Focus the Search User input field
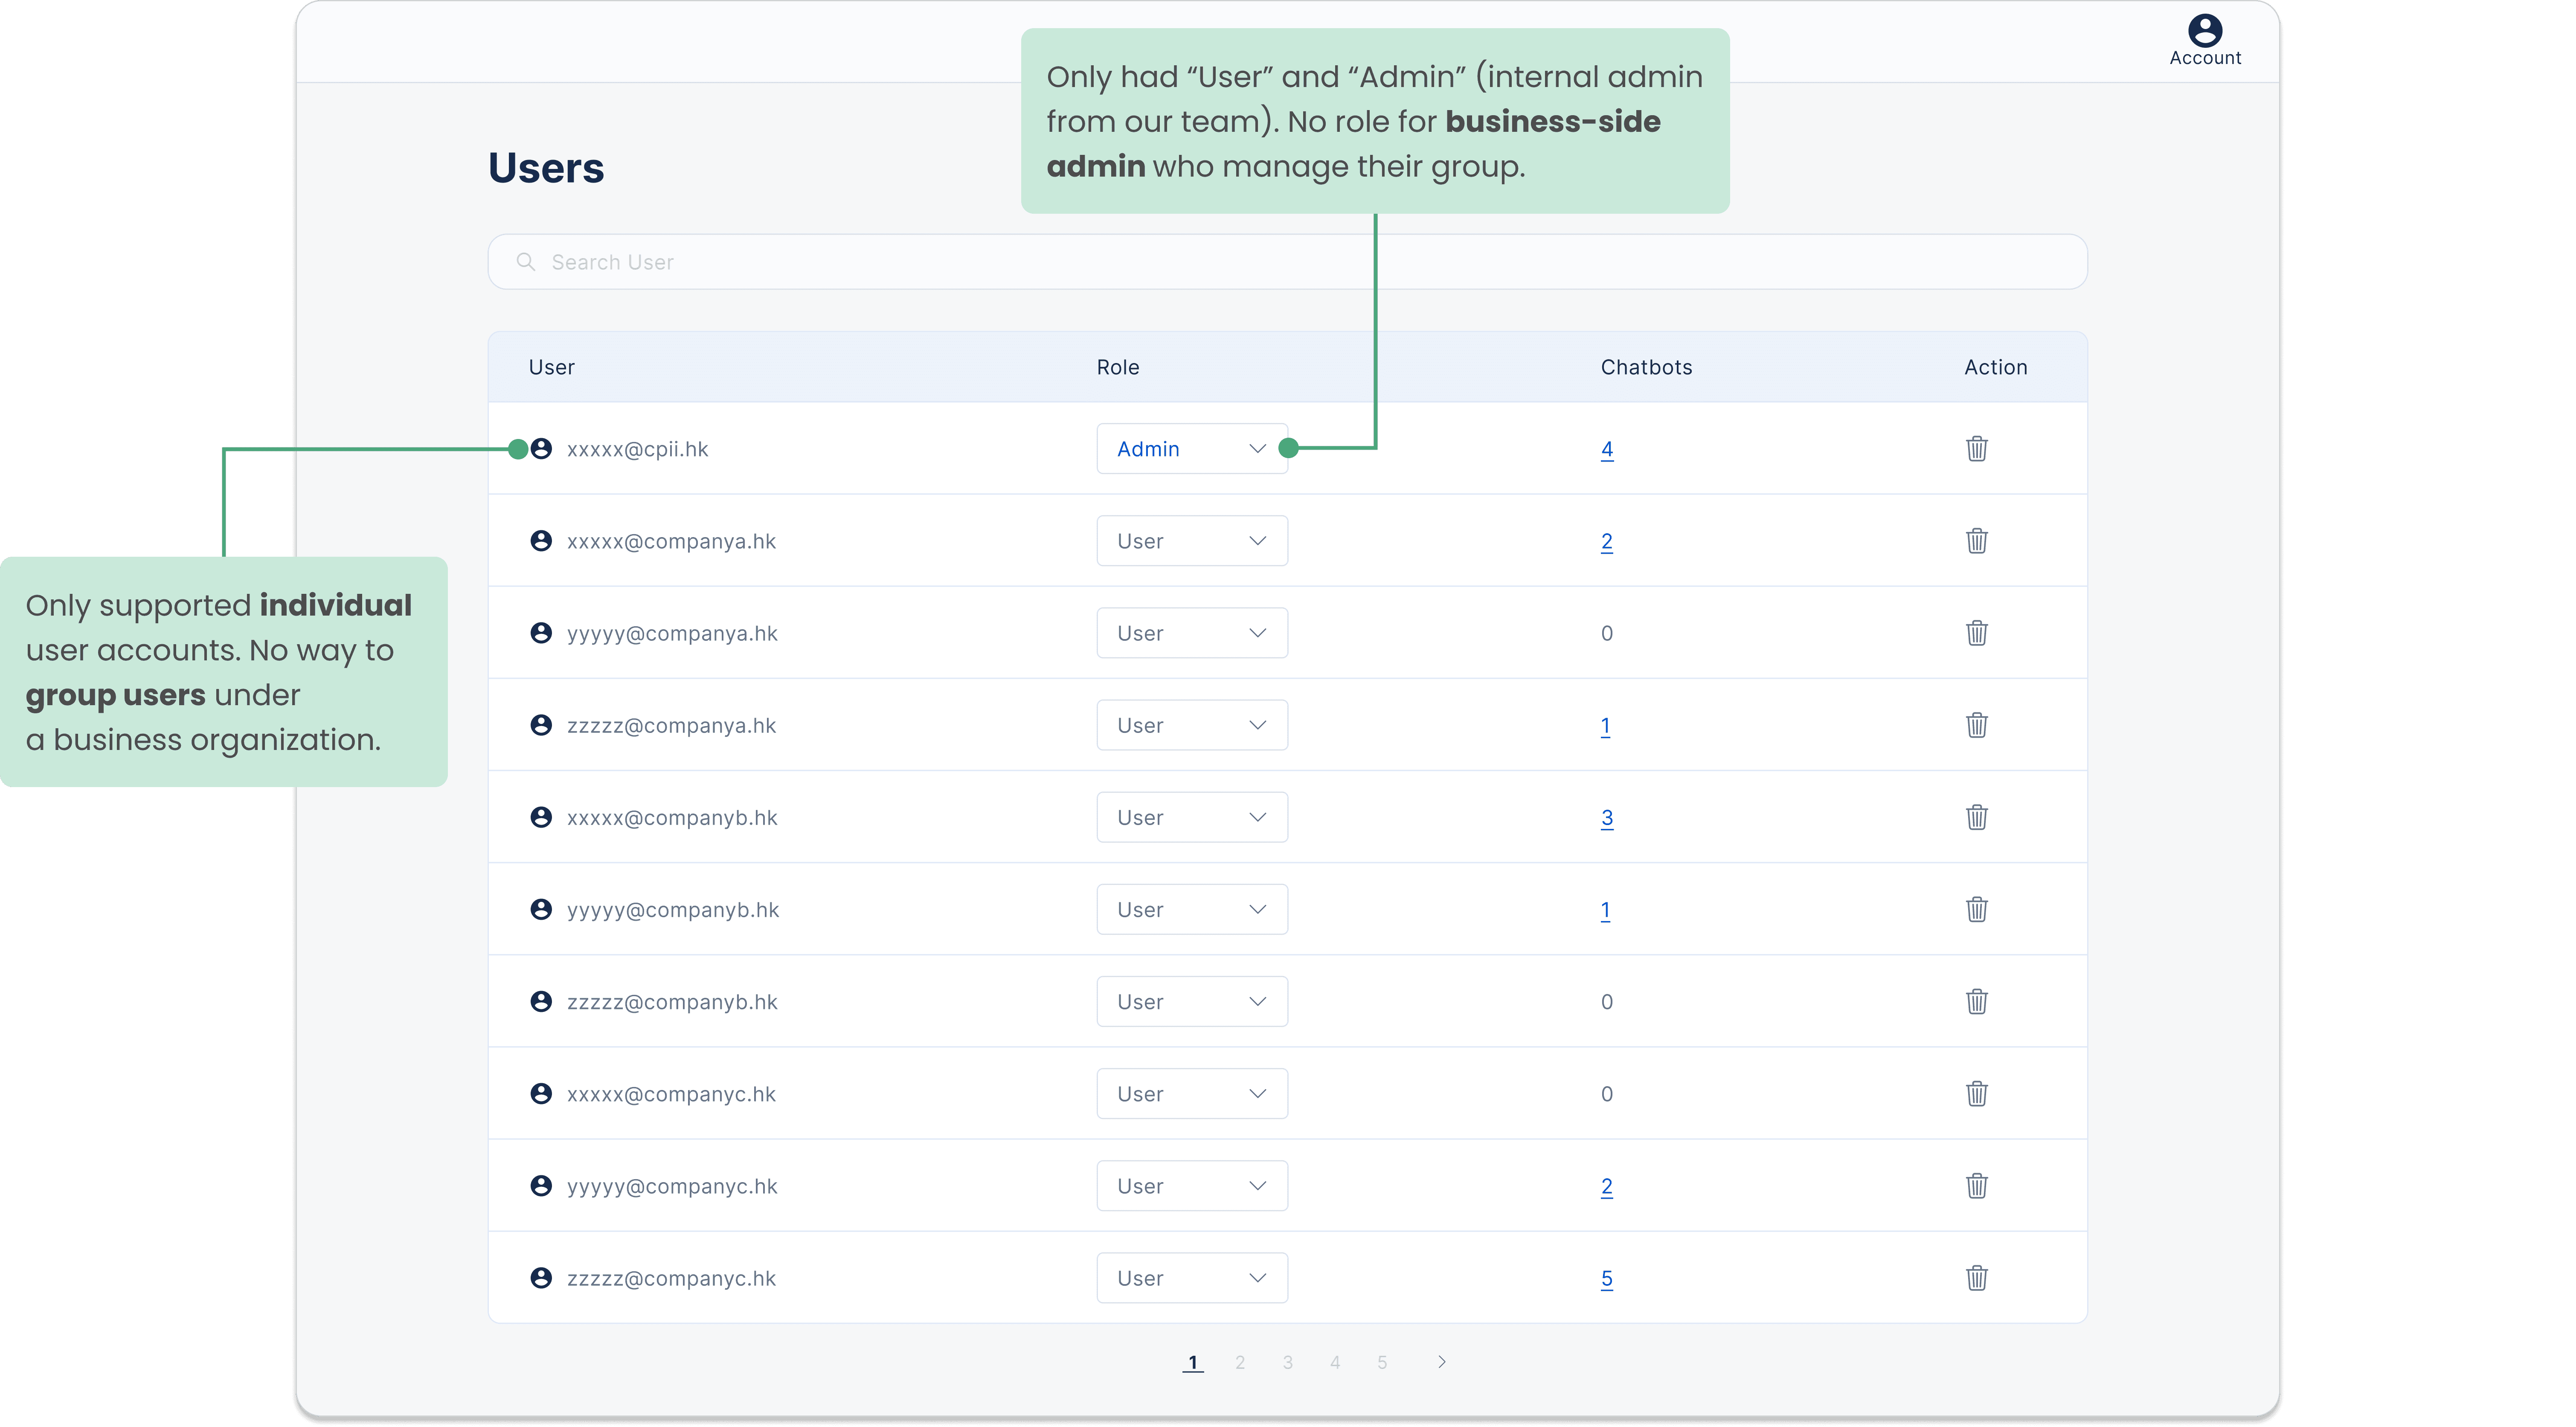The image size is (2576, 1427). (x=1300, y=262)
